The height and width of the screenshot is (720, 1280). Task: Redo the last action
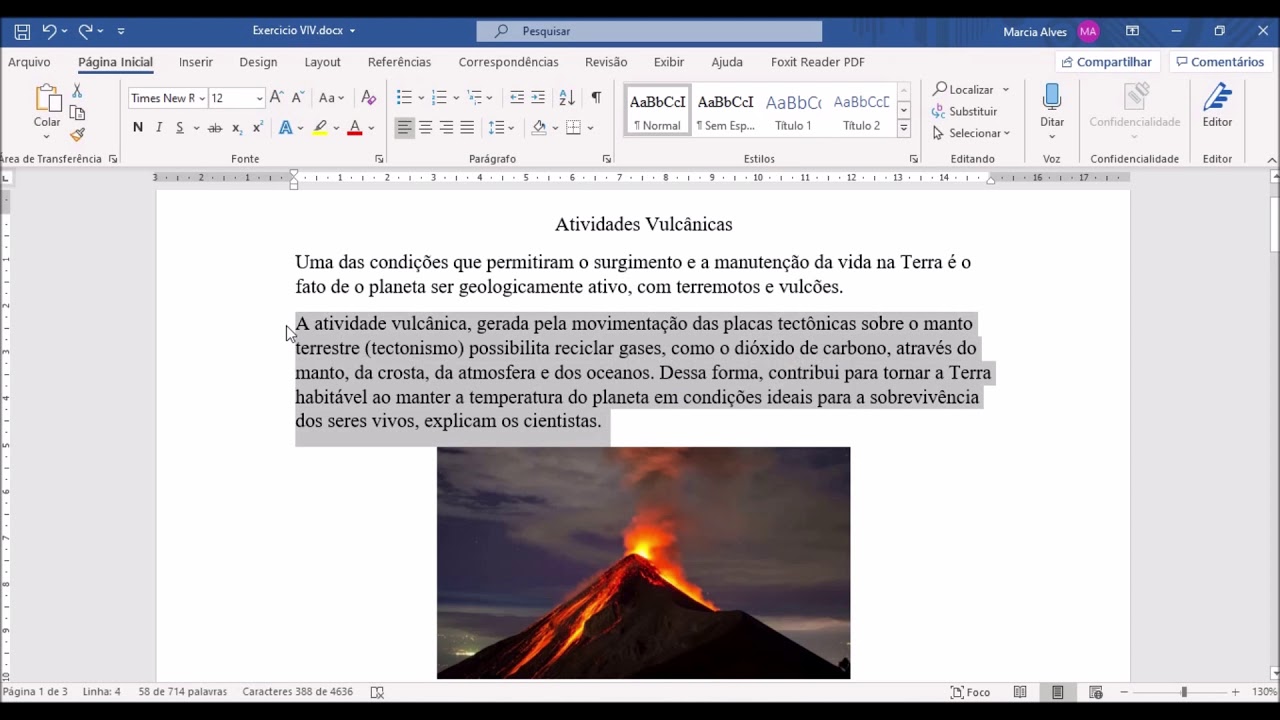86,31
